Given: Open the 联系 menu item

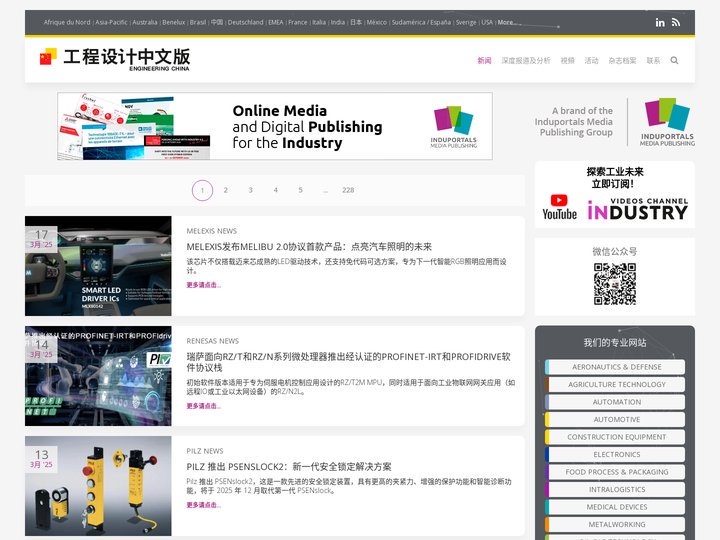Looking at the screenshot, I should (653, 61).
